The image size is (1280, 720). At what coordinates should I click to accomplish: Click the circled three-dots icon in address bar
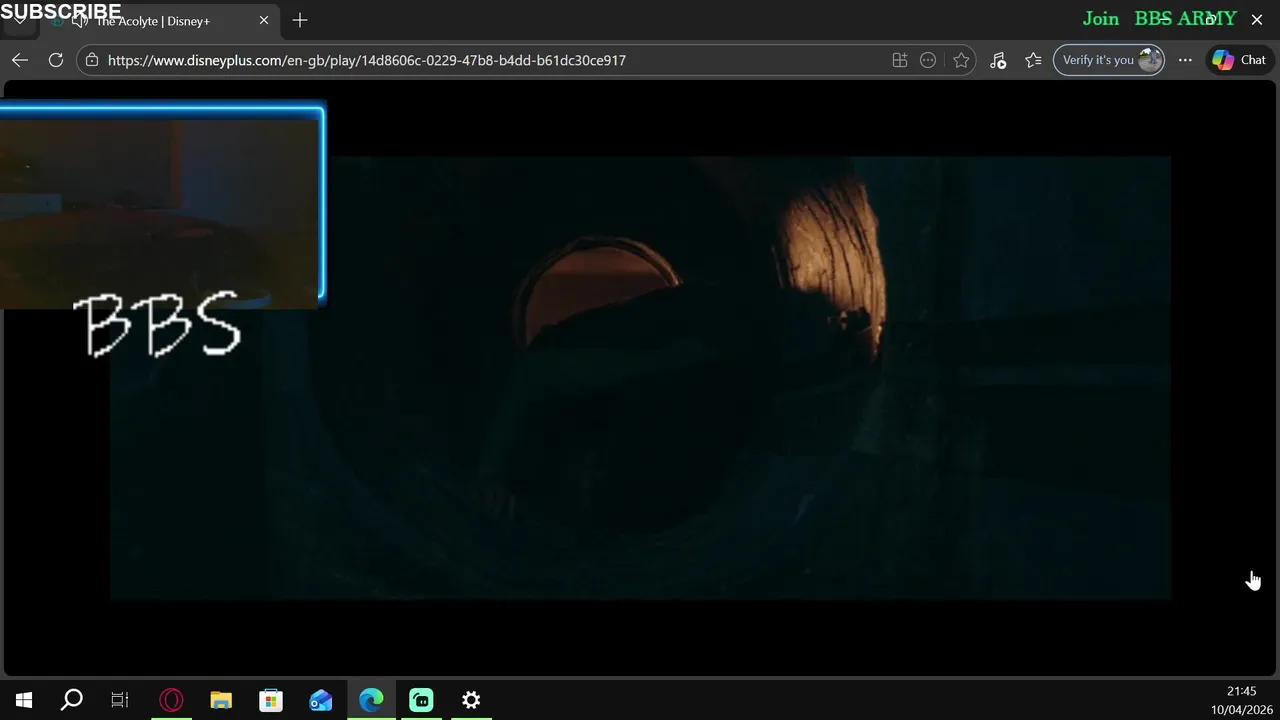point(928,60)
